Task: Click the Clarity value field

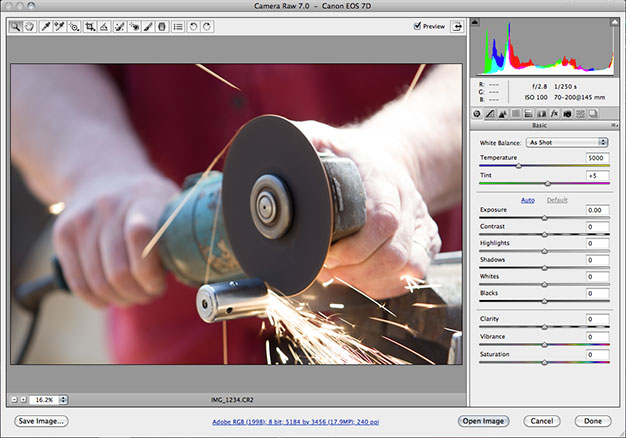Action: (x=597, y=319)
